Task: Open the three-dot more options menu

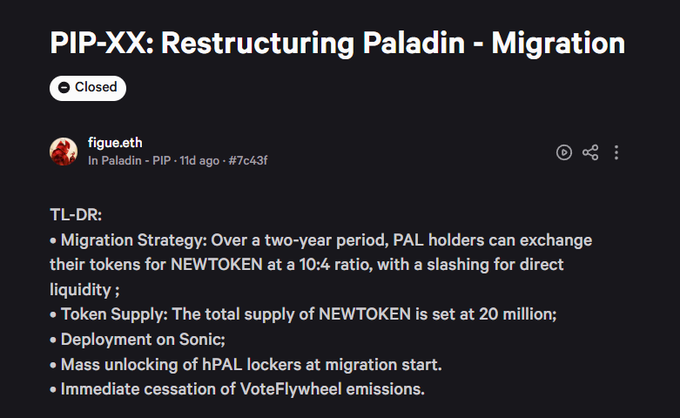Action: [x=616, y=152]
